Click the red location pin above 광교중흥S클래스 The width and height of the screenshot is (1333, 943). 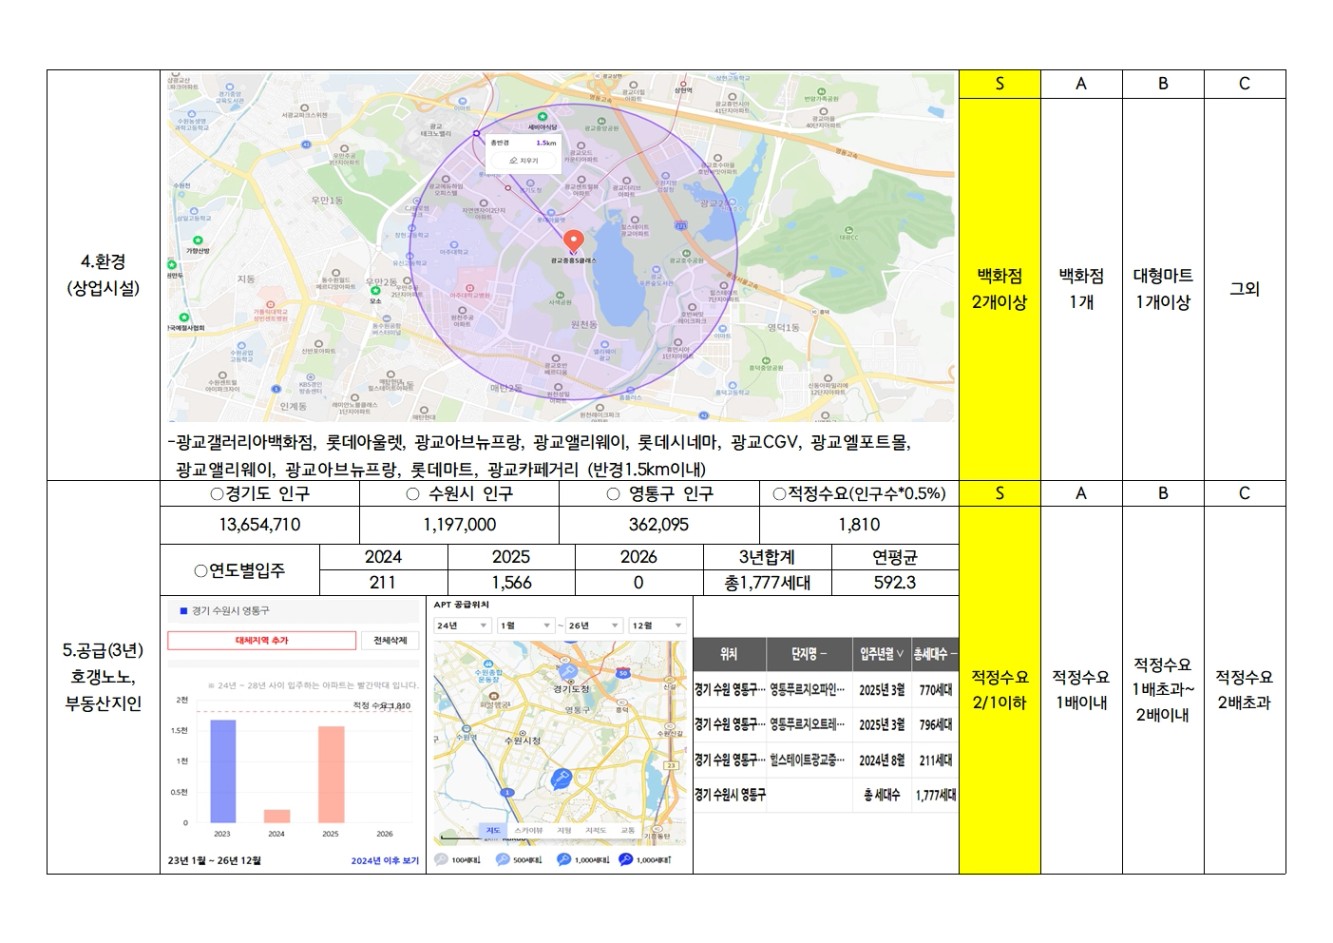[x=573, y=240]
